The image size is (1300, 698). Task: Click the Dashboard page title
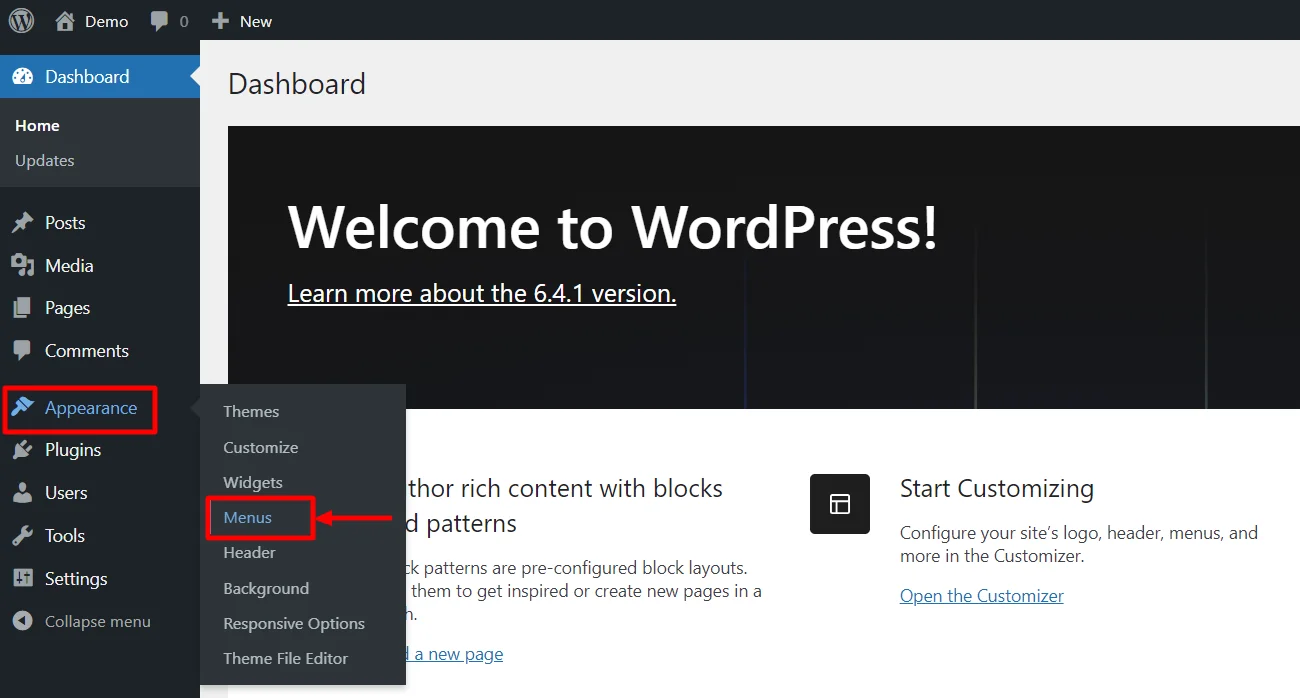tap(297, 84)
